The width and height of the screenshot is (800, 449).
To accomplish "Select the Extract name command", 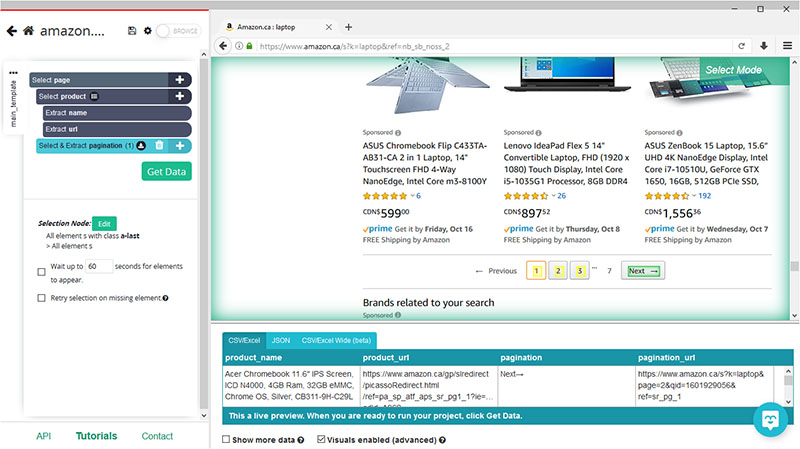I will [117, 113].
